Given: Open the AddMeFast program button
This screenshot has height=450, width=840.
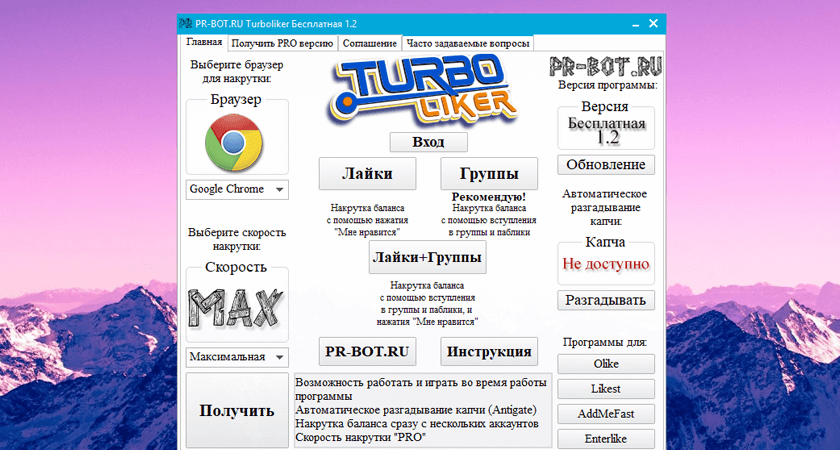Looking at the screenshot, I should pos(606,414).
